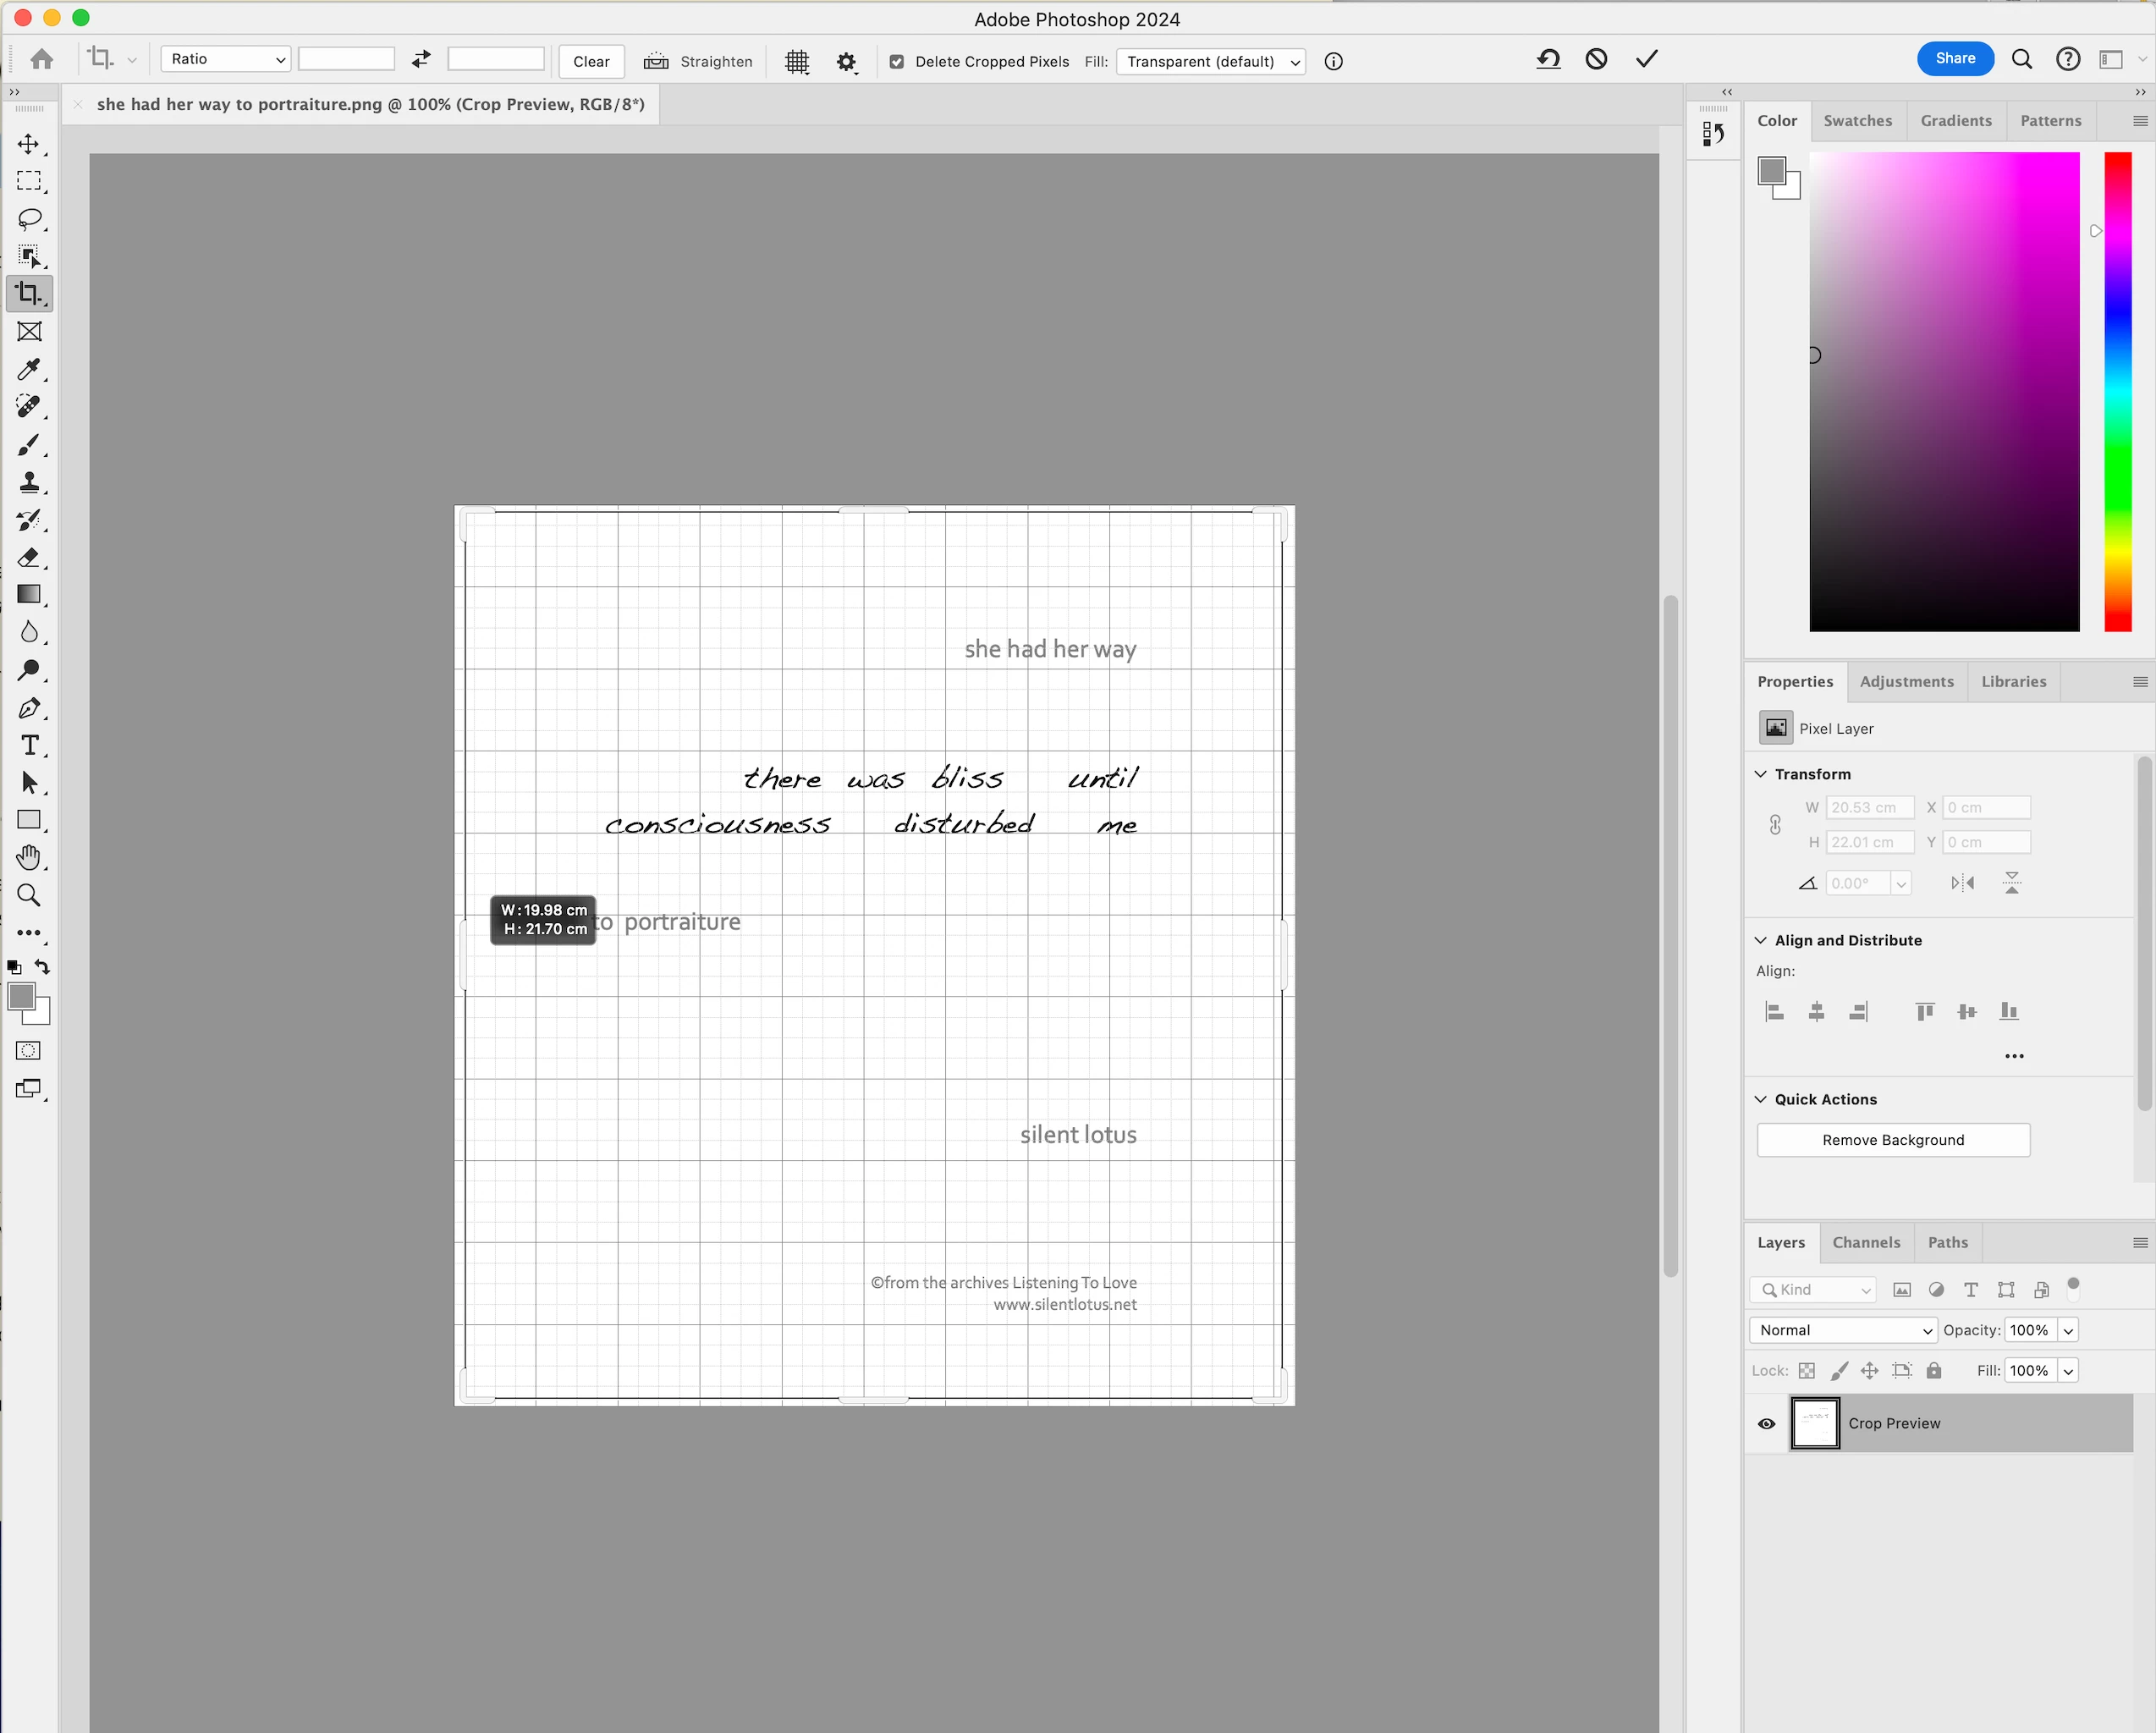2156x1733 pixels.
Task: Commit the current crop operation
Action: (x=1646, y=60)
